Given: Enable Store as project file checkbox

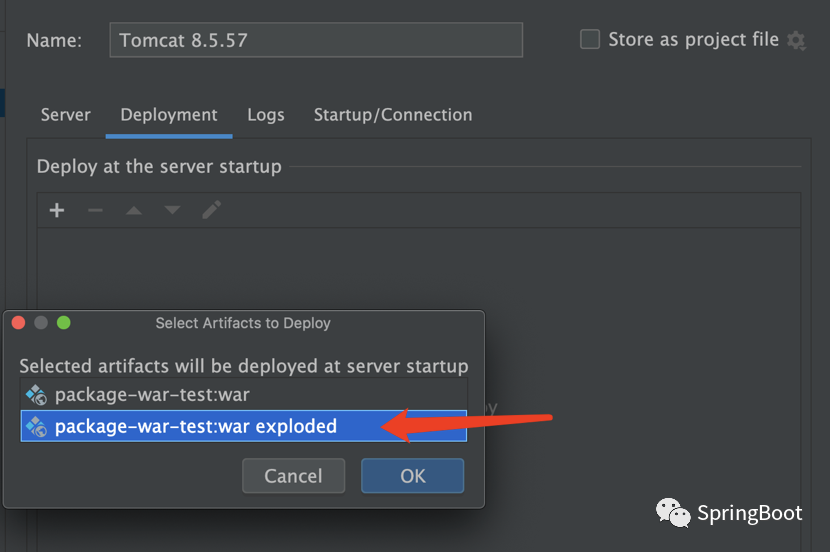Looking at the screenshot, I should 590,39.
